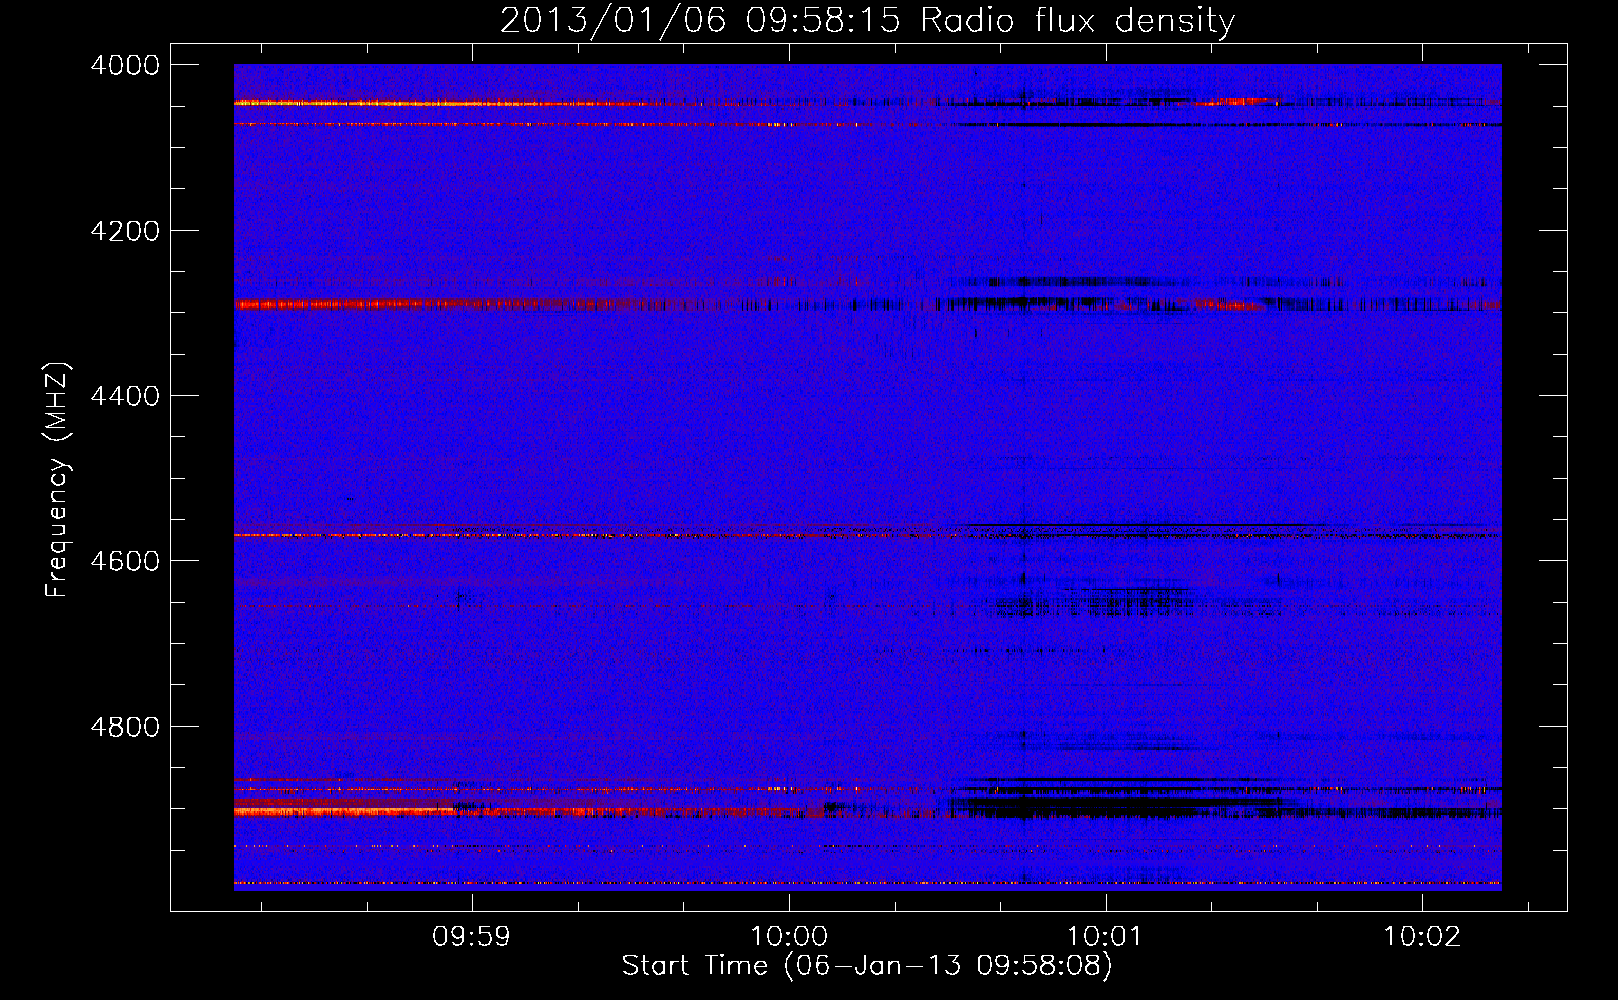Click the 4800 frequency tick label
This screenshot has height=1000, width=1618.
125,727
